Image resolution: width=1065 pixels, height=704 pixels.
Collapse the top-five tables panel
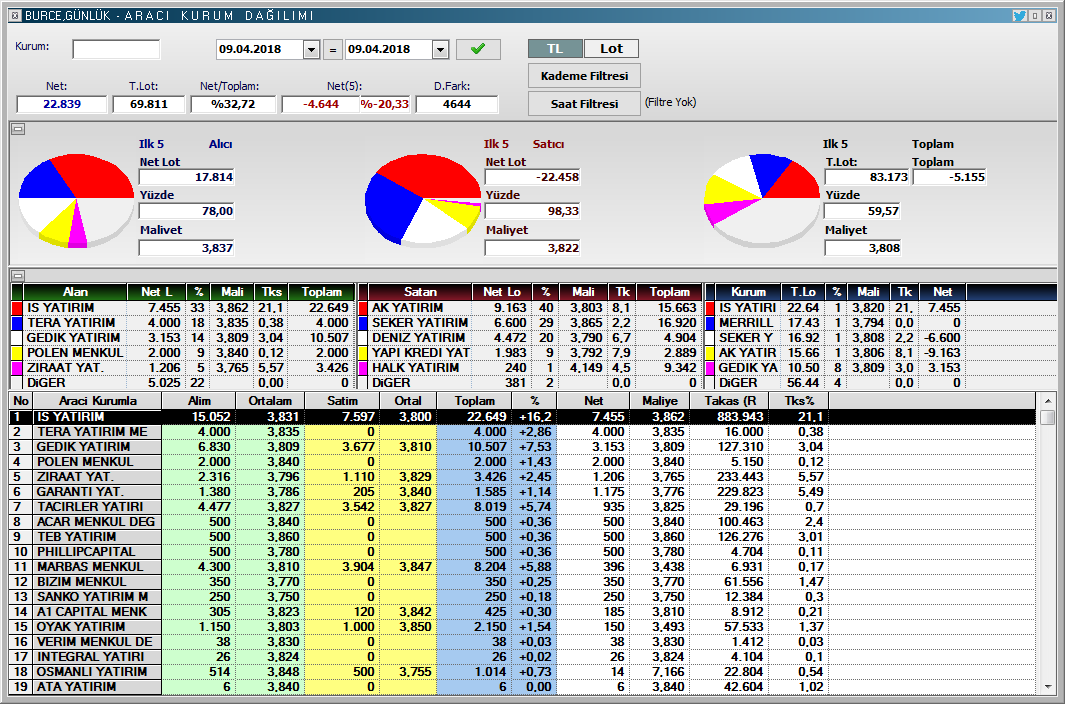(18, 275)
